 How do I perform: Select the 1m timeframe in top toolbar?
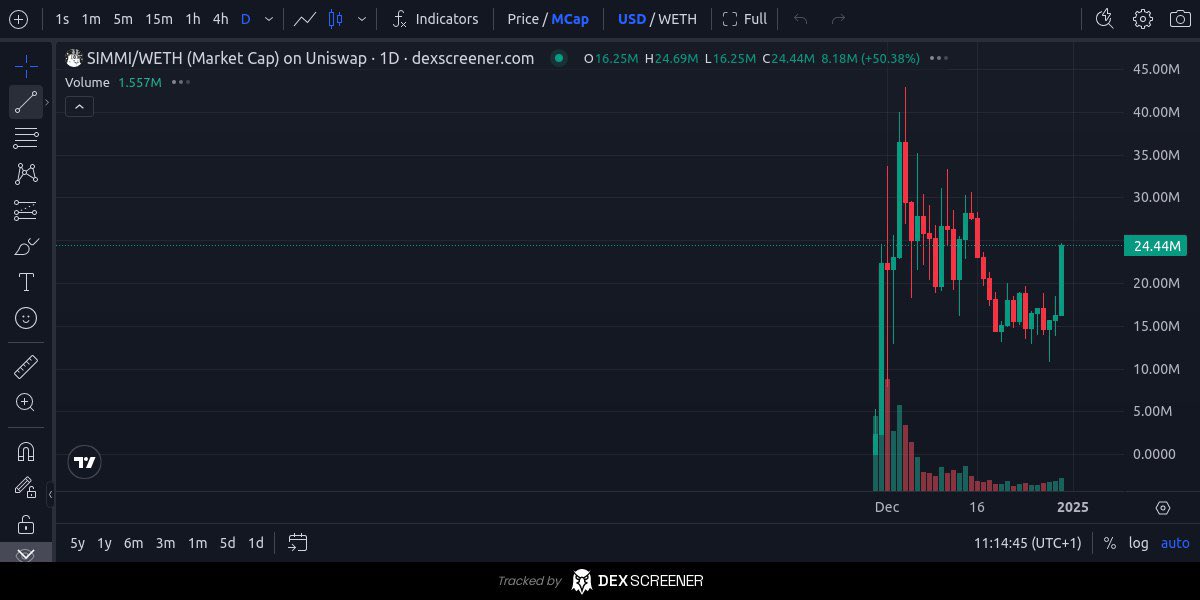pos(91,19)
